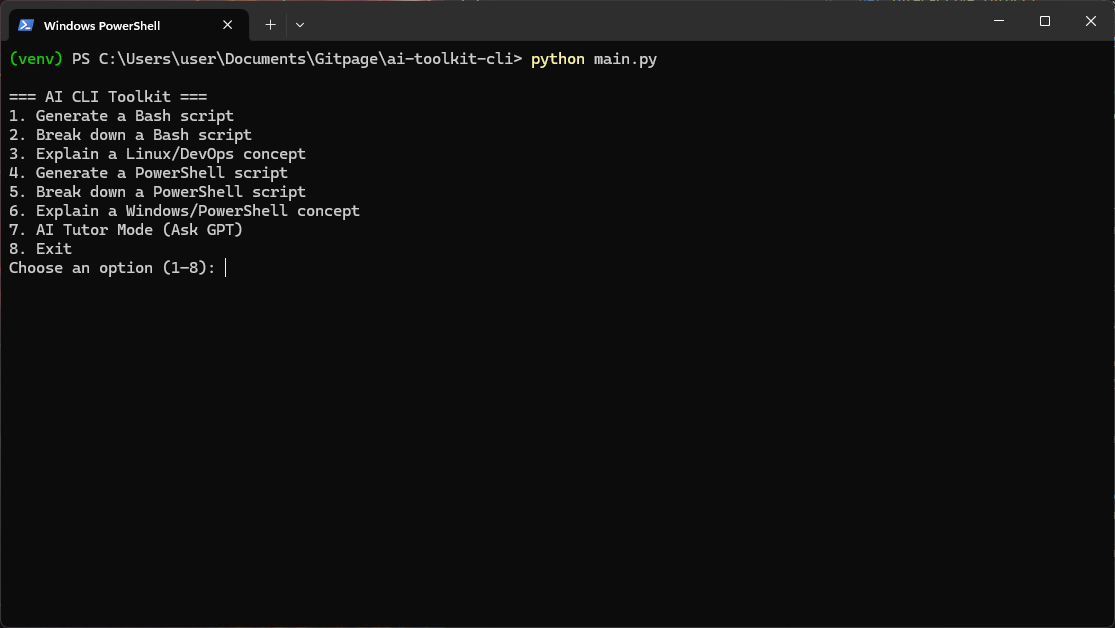Close the Windows PowerShell tab
This screenshot has height=628, width=1115.
coord(228,25)
